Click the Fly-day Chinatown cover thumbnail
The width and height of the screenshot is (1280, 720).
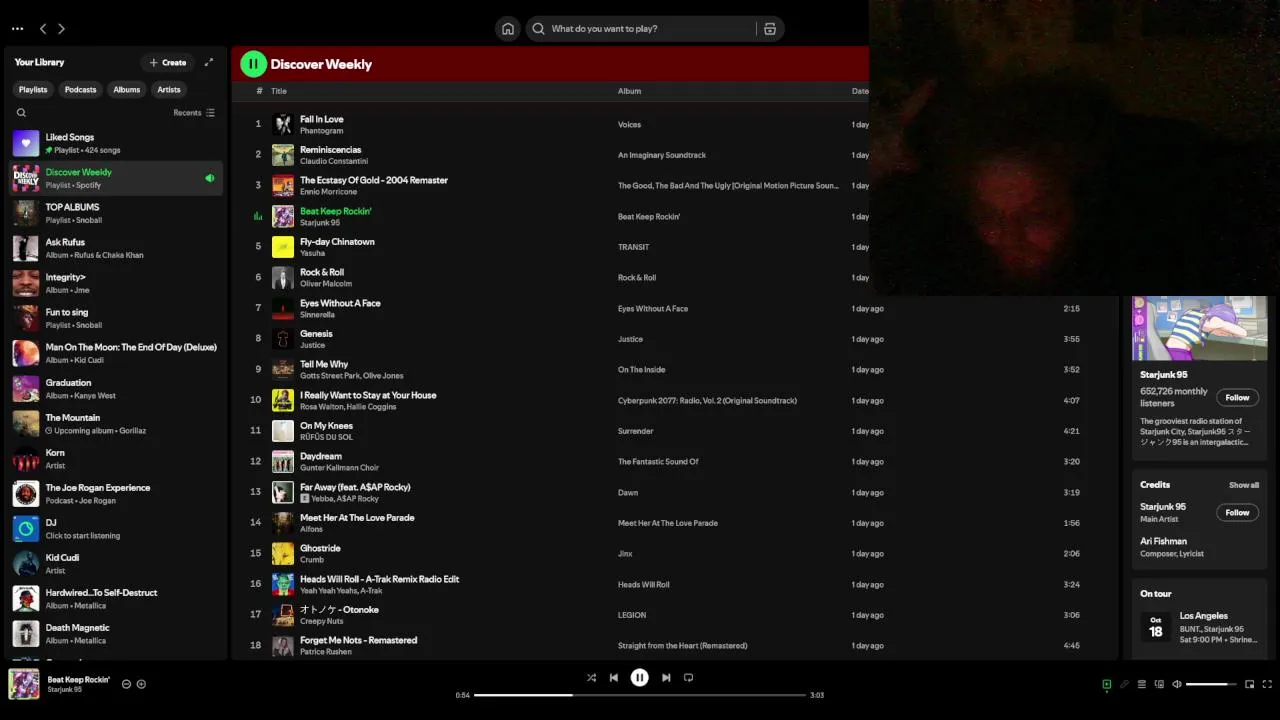pyautogui.click(x=283, y=247)
